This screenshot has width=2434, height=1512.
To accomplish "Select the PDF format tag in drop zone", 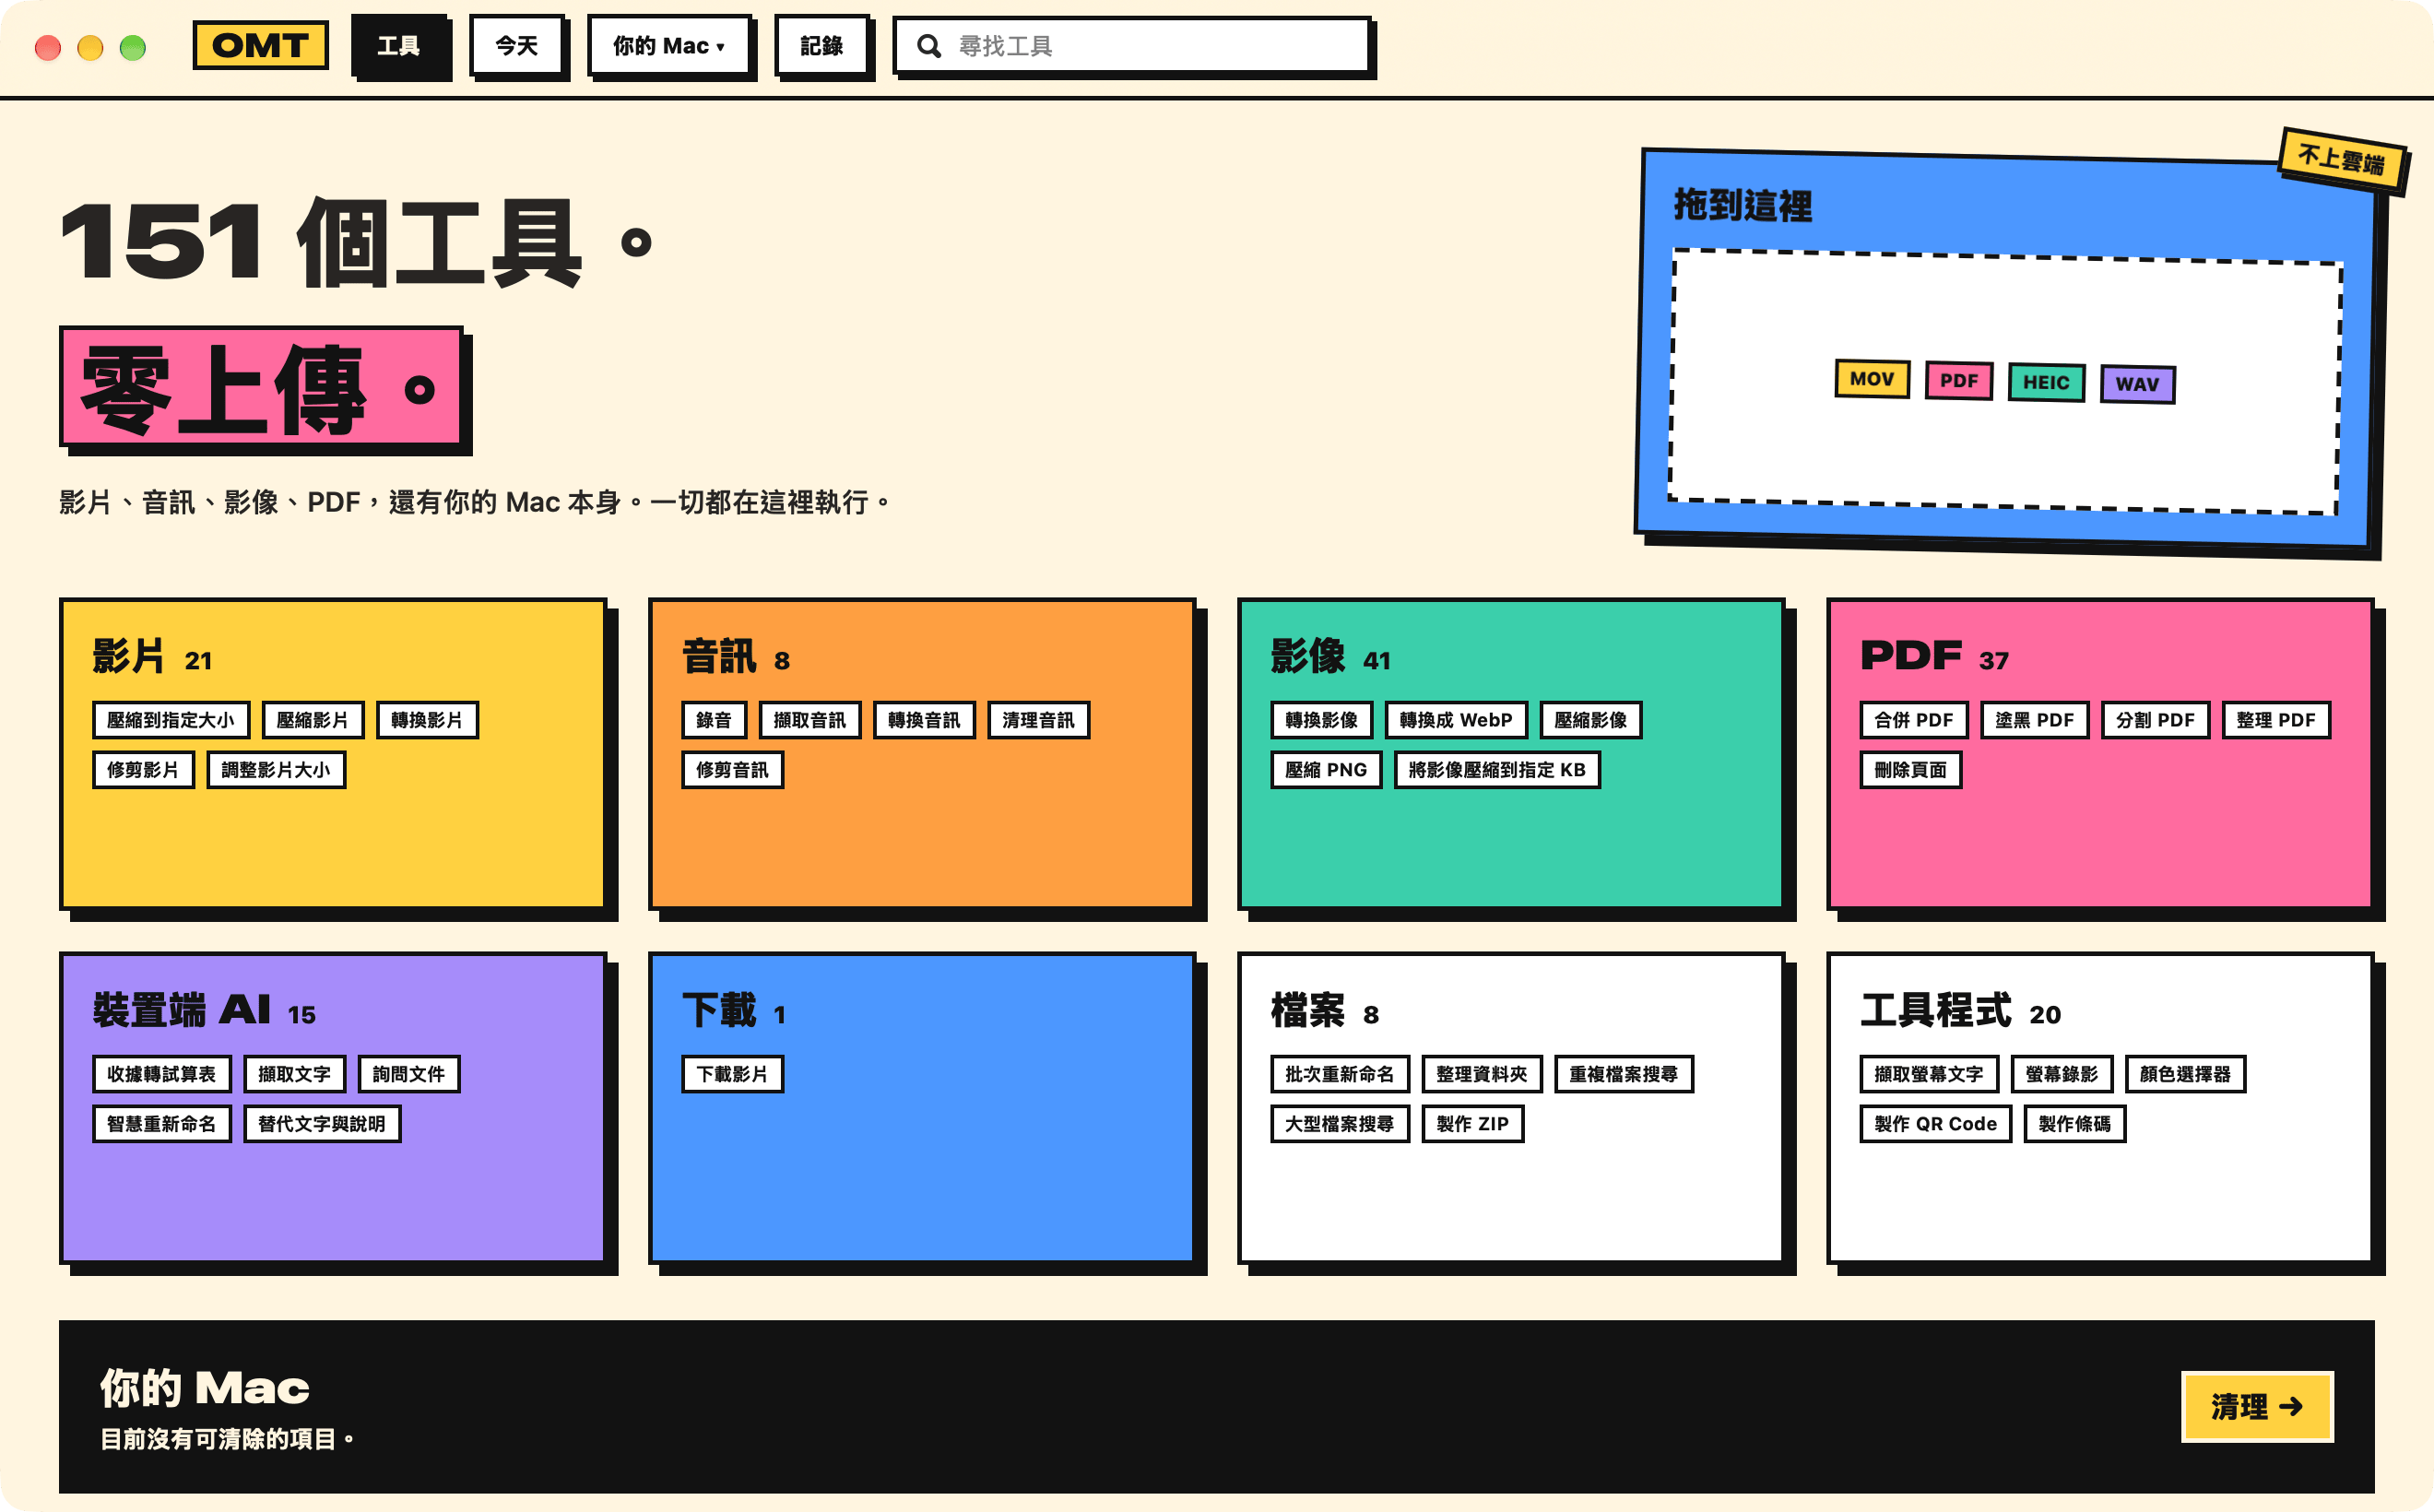I will (1959, 381).
